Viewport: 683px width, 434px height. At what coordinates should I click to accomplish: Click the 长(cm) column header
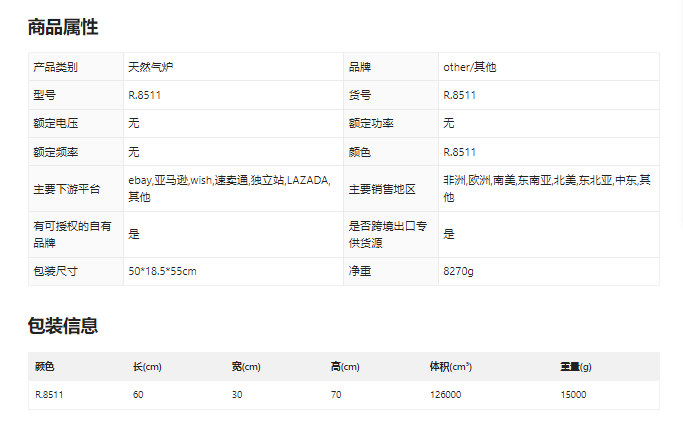pyautogui.click(x=147, y=367)
